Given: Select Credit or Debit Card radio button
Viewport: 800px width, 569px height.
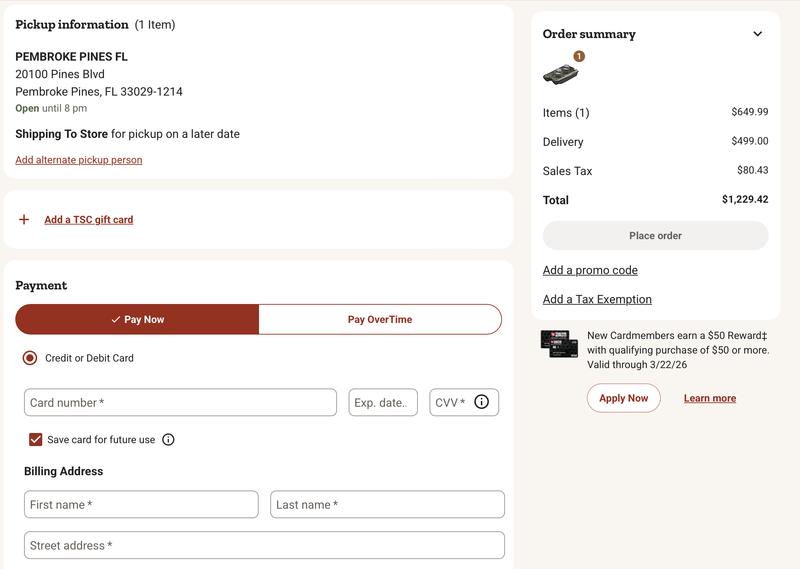Looking at the screenshot, I should [30, 358].
